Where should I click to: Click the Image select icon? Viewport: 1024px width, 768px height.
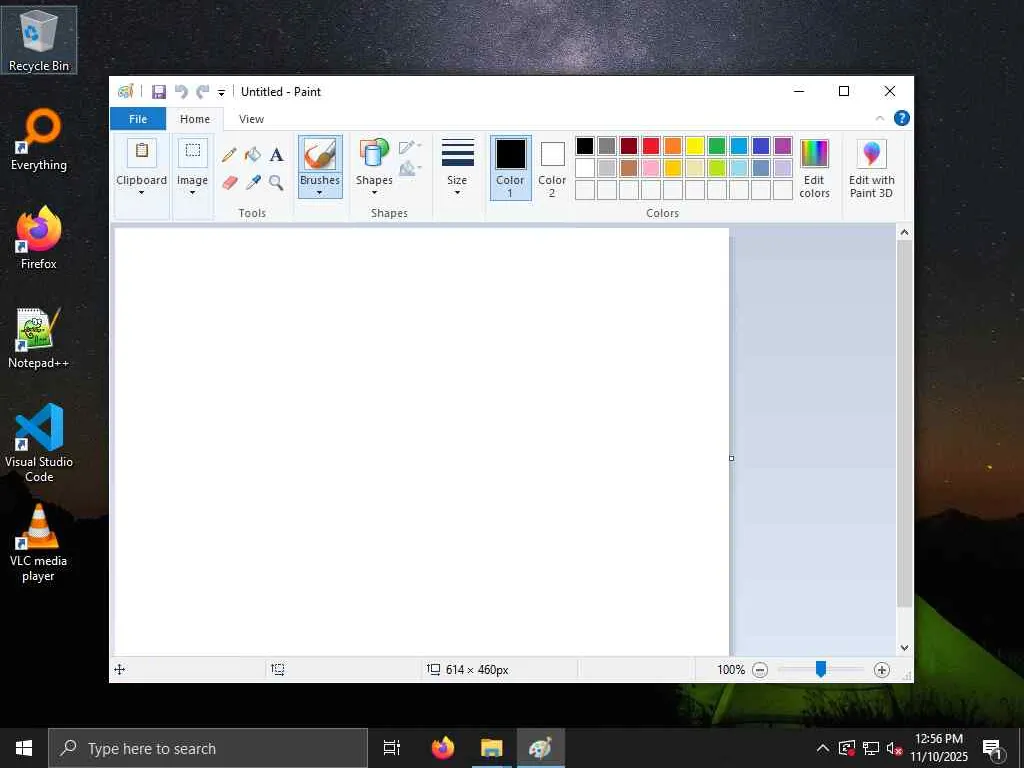pos(193,152)
